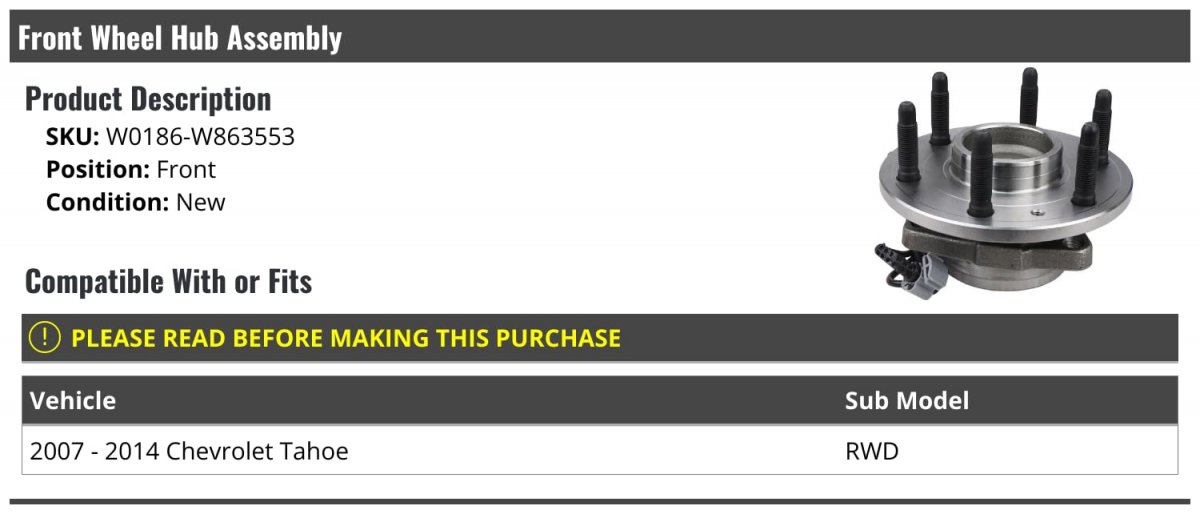Viewport: 1200px width, 514px height.
Task: Click the "Front" position value
Action: click(186, 170)
